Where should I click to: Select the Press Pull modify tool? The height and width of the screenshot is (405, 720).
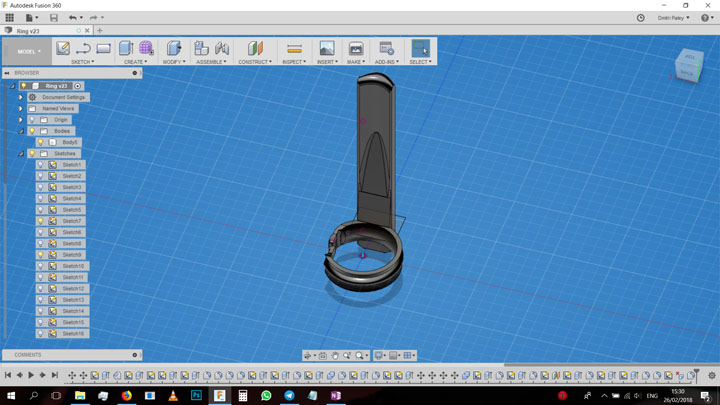click(174, 48)
